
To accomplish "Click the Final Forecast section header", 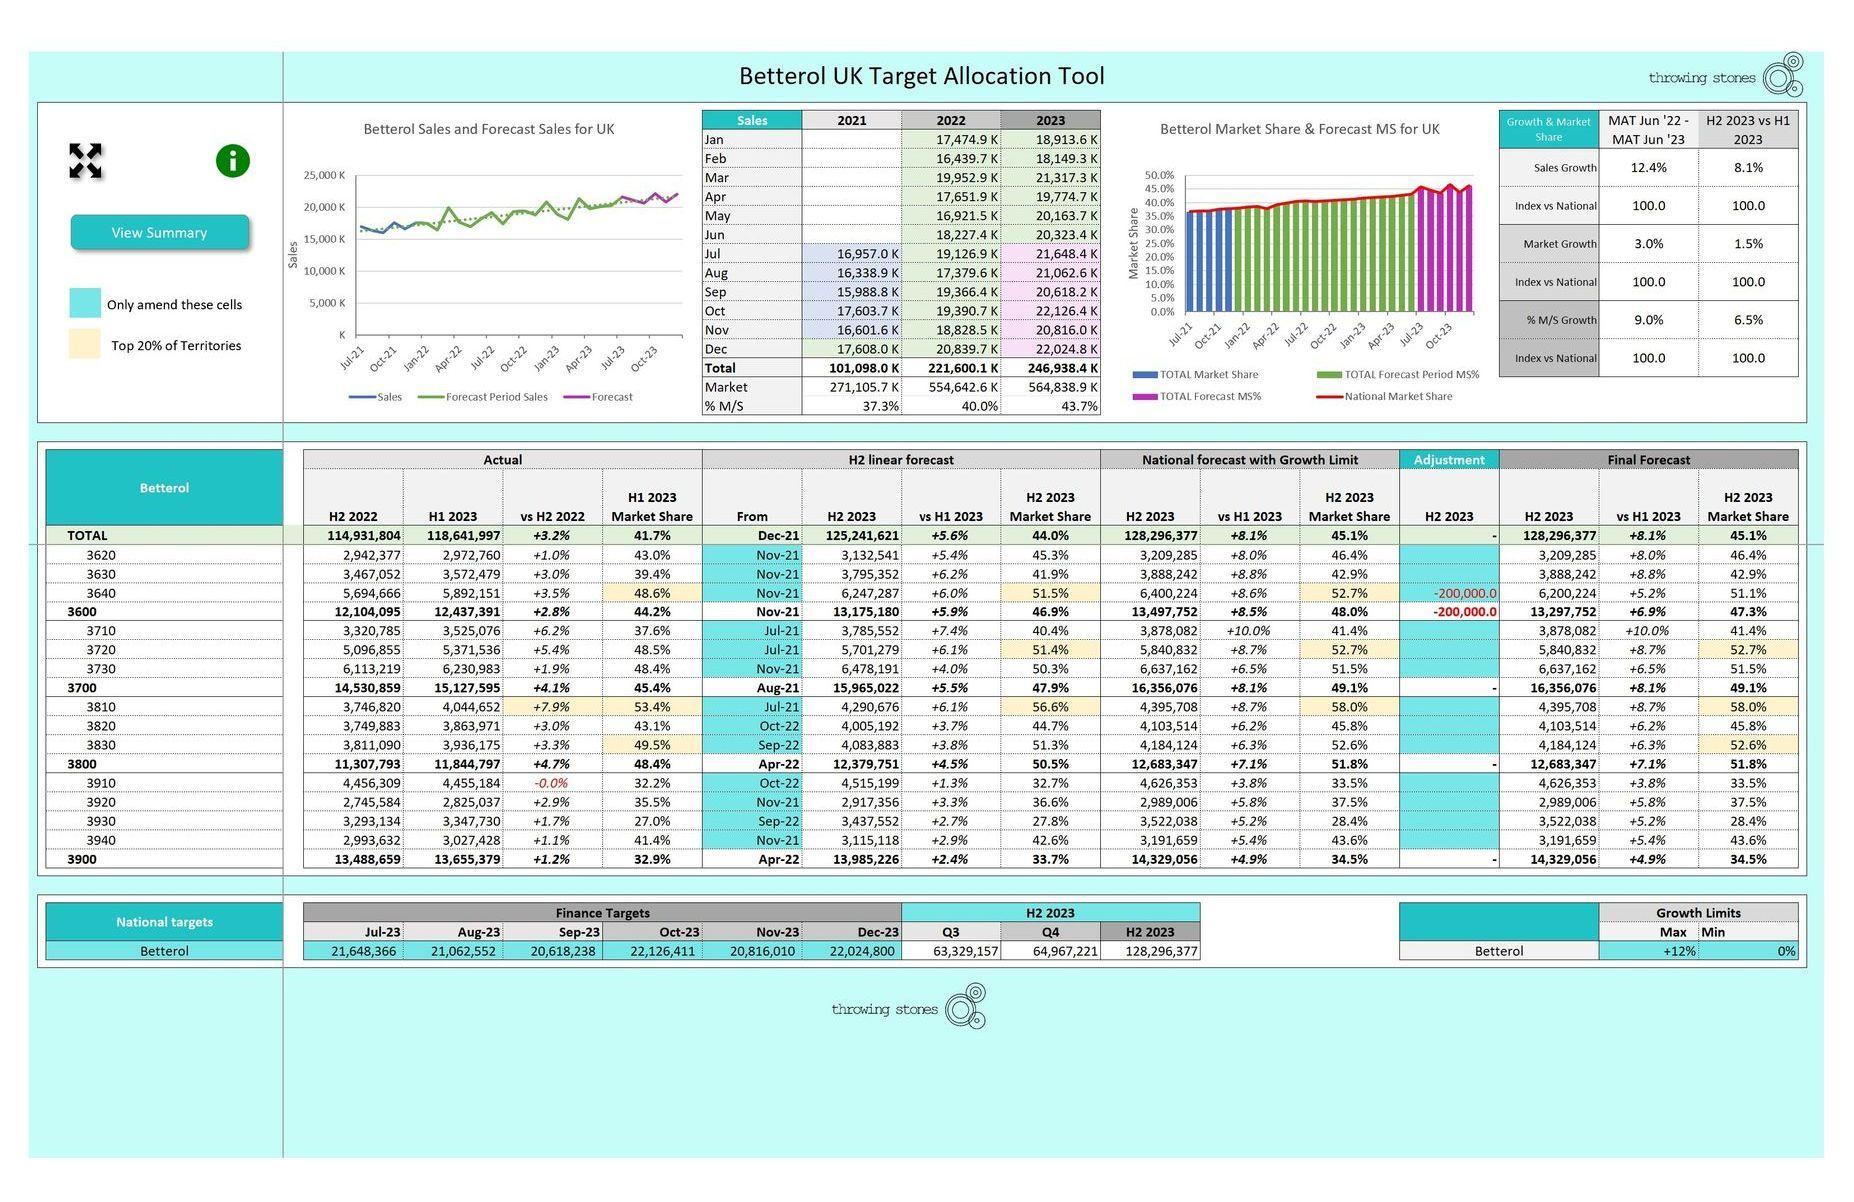I will [x=1648, y=460].
